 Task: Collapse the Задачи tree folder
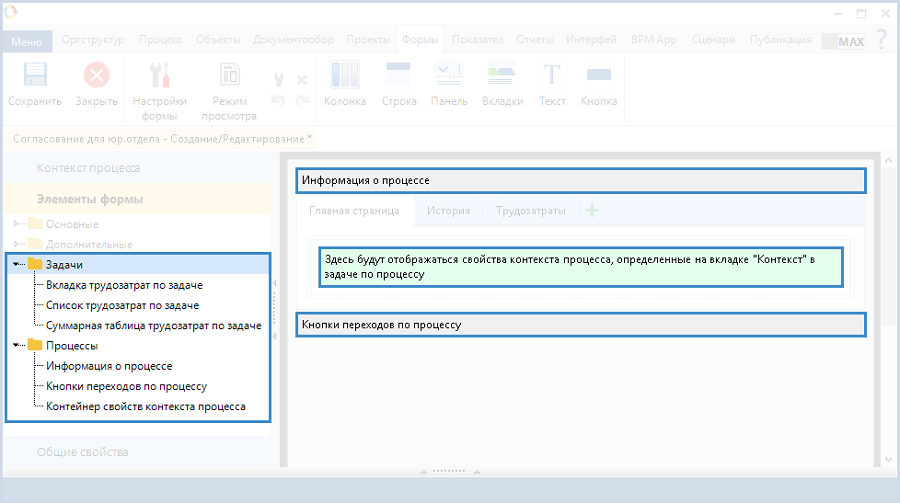click(18, 265)
